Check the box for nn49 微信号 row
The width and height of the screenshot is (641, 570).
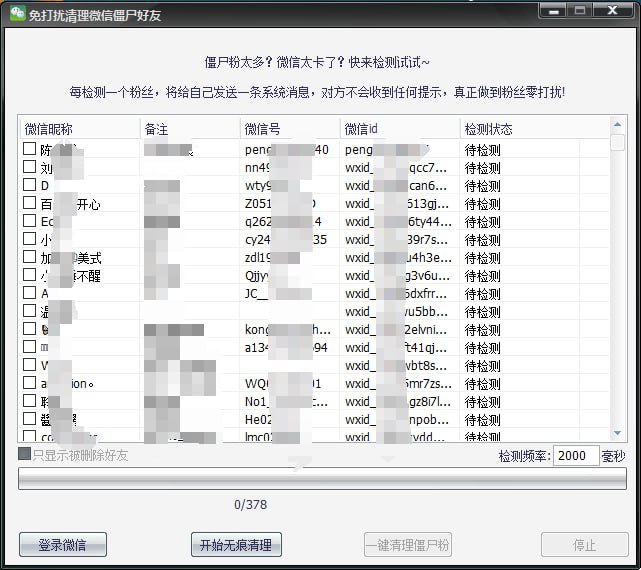click(29, 167)
